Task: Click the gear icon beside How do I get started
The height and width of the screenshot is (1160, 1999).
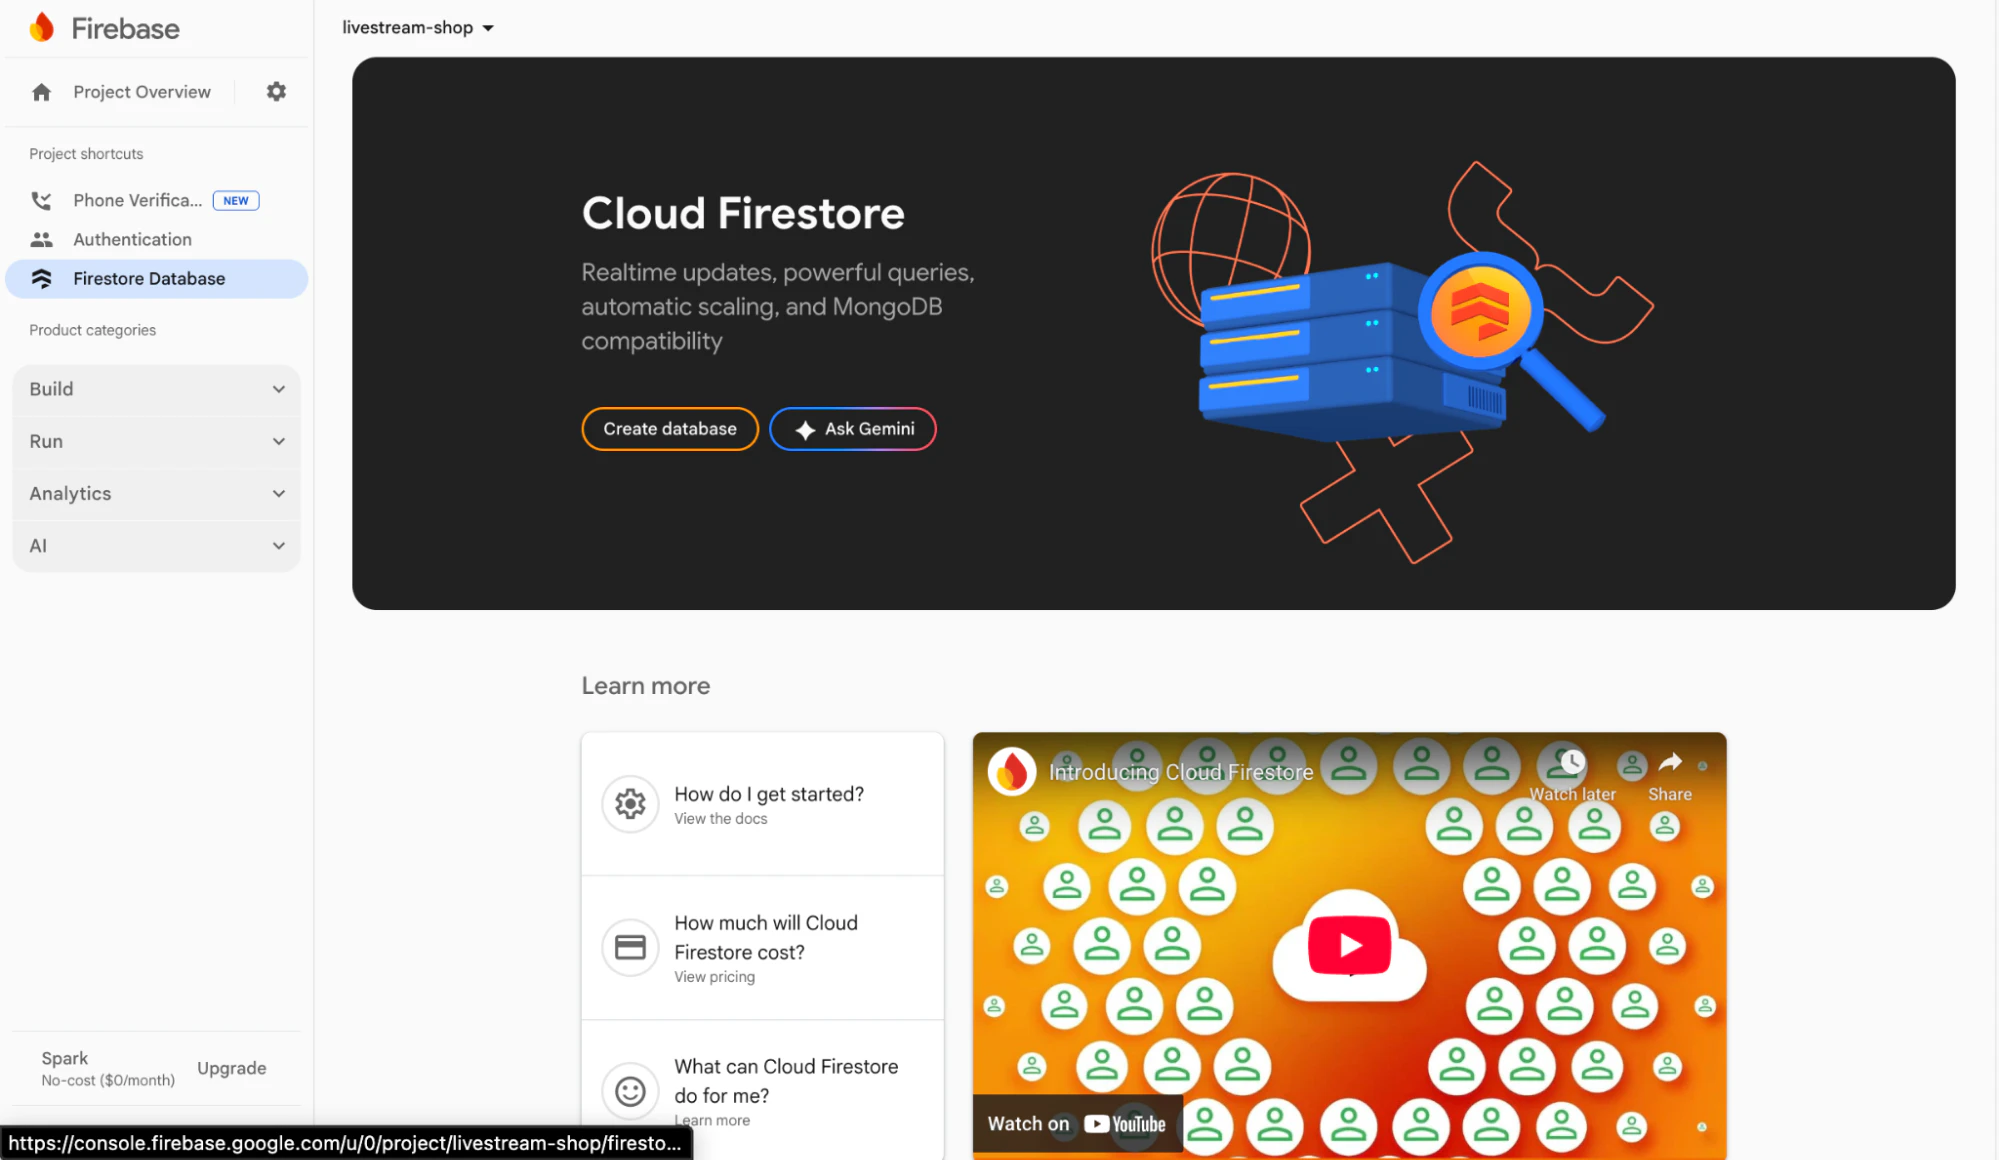Action: 630,804
